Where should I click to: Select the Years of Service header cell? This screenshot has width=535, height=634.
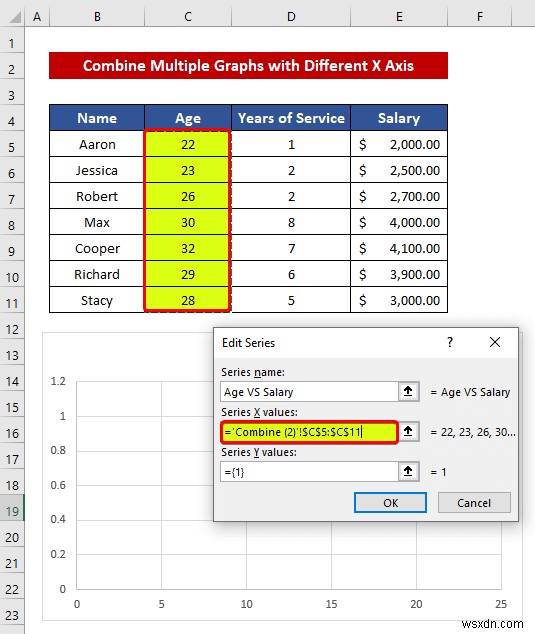coord(291,118)
